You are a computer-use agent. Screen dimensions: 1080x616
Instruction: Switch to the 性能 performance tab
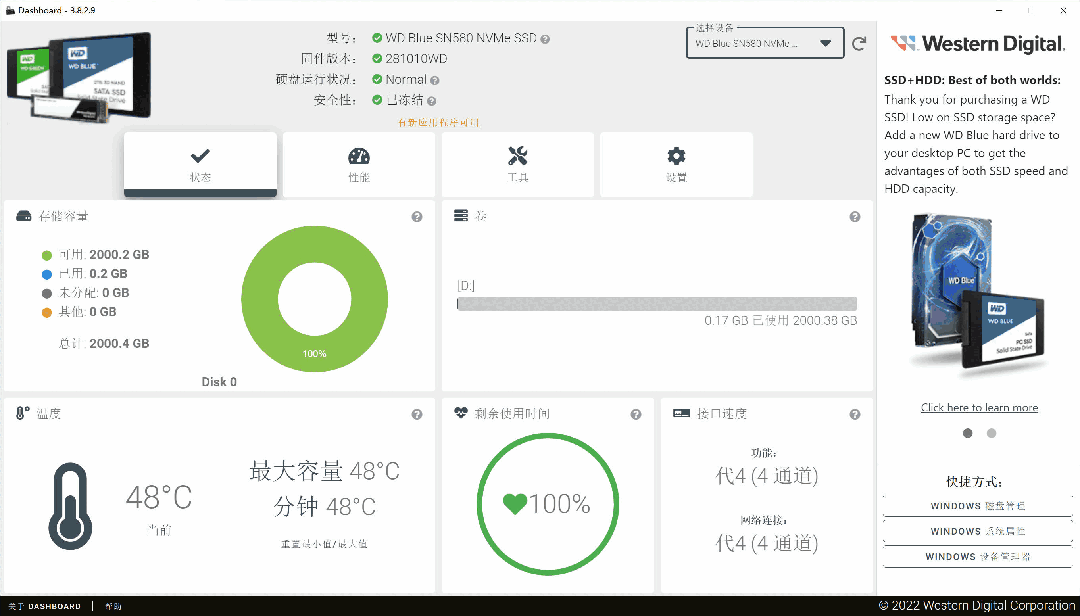point(359,165)
